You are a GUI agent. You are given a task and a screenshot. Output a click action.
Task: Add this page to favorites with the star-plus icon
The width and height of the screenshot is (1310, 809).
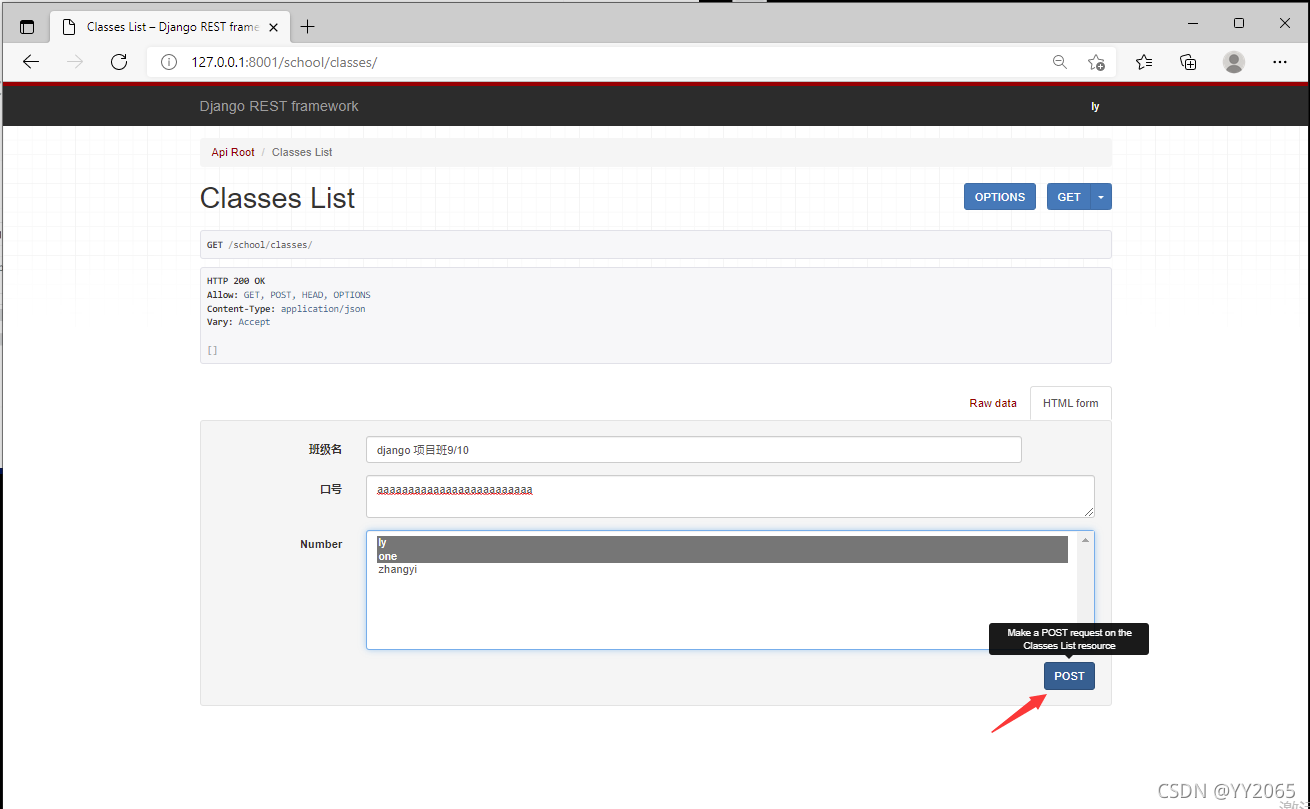(x=1097, y=62)
